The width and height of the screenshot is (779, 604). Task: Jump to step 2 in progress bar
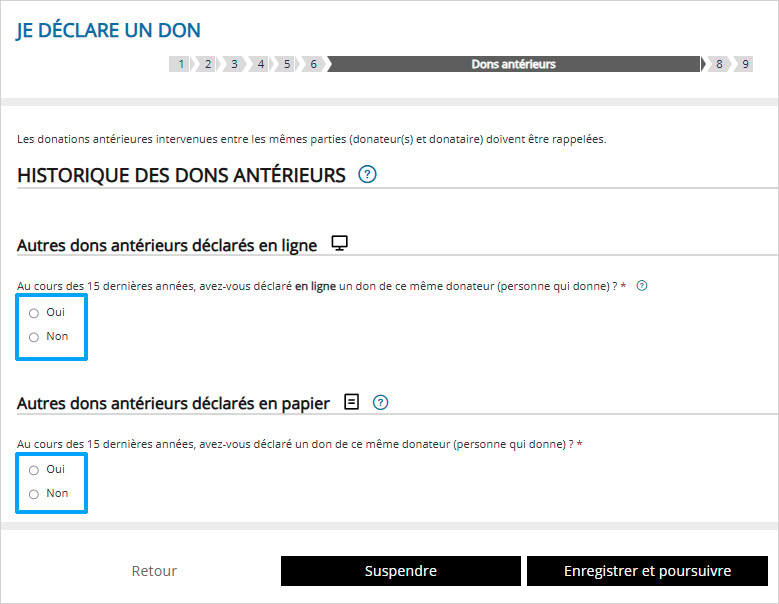pos(207,64)
